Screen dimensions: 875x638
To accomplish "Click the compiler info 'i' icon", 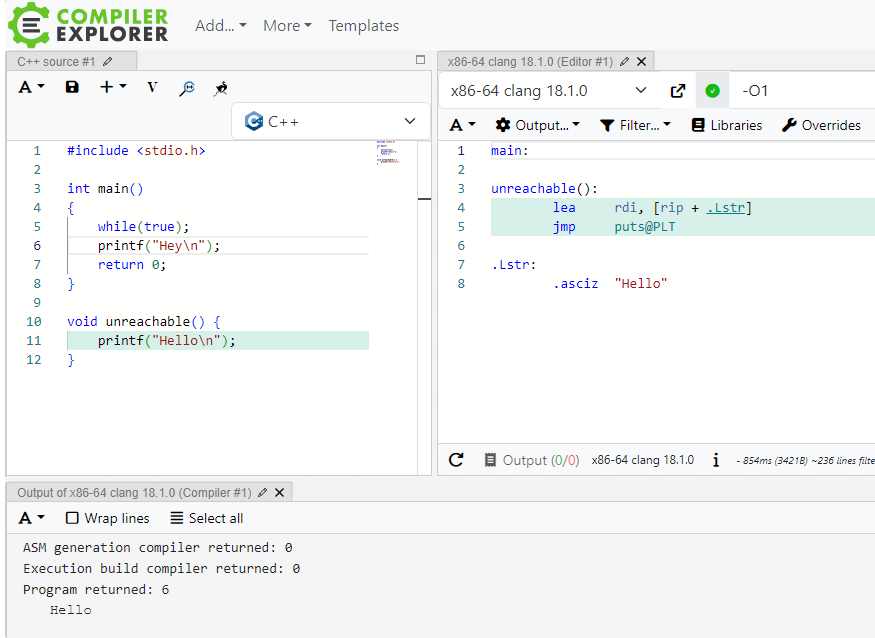I will coord(716,460).
